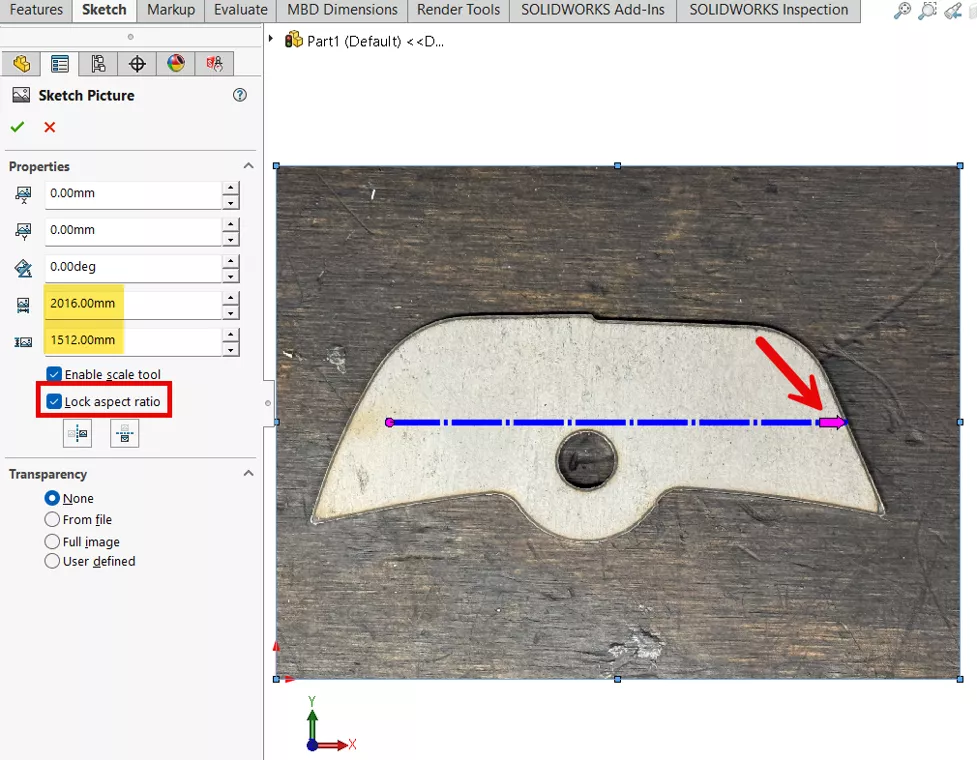
Task: Switch to the Evaluate tab
Action: coord(241,10)
